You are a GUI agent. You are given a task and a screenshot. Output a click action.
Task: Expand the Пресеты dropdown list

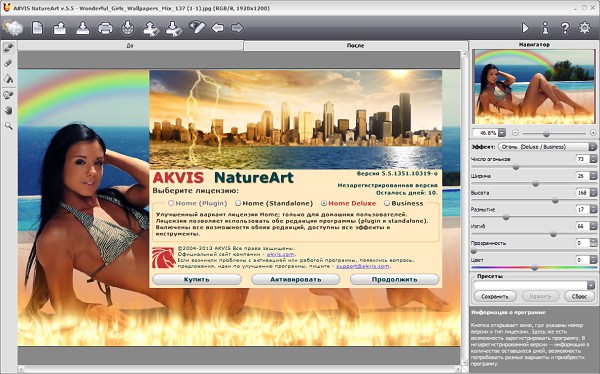pos(591,285)
